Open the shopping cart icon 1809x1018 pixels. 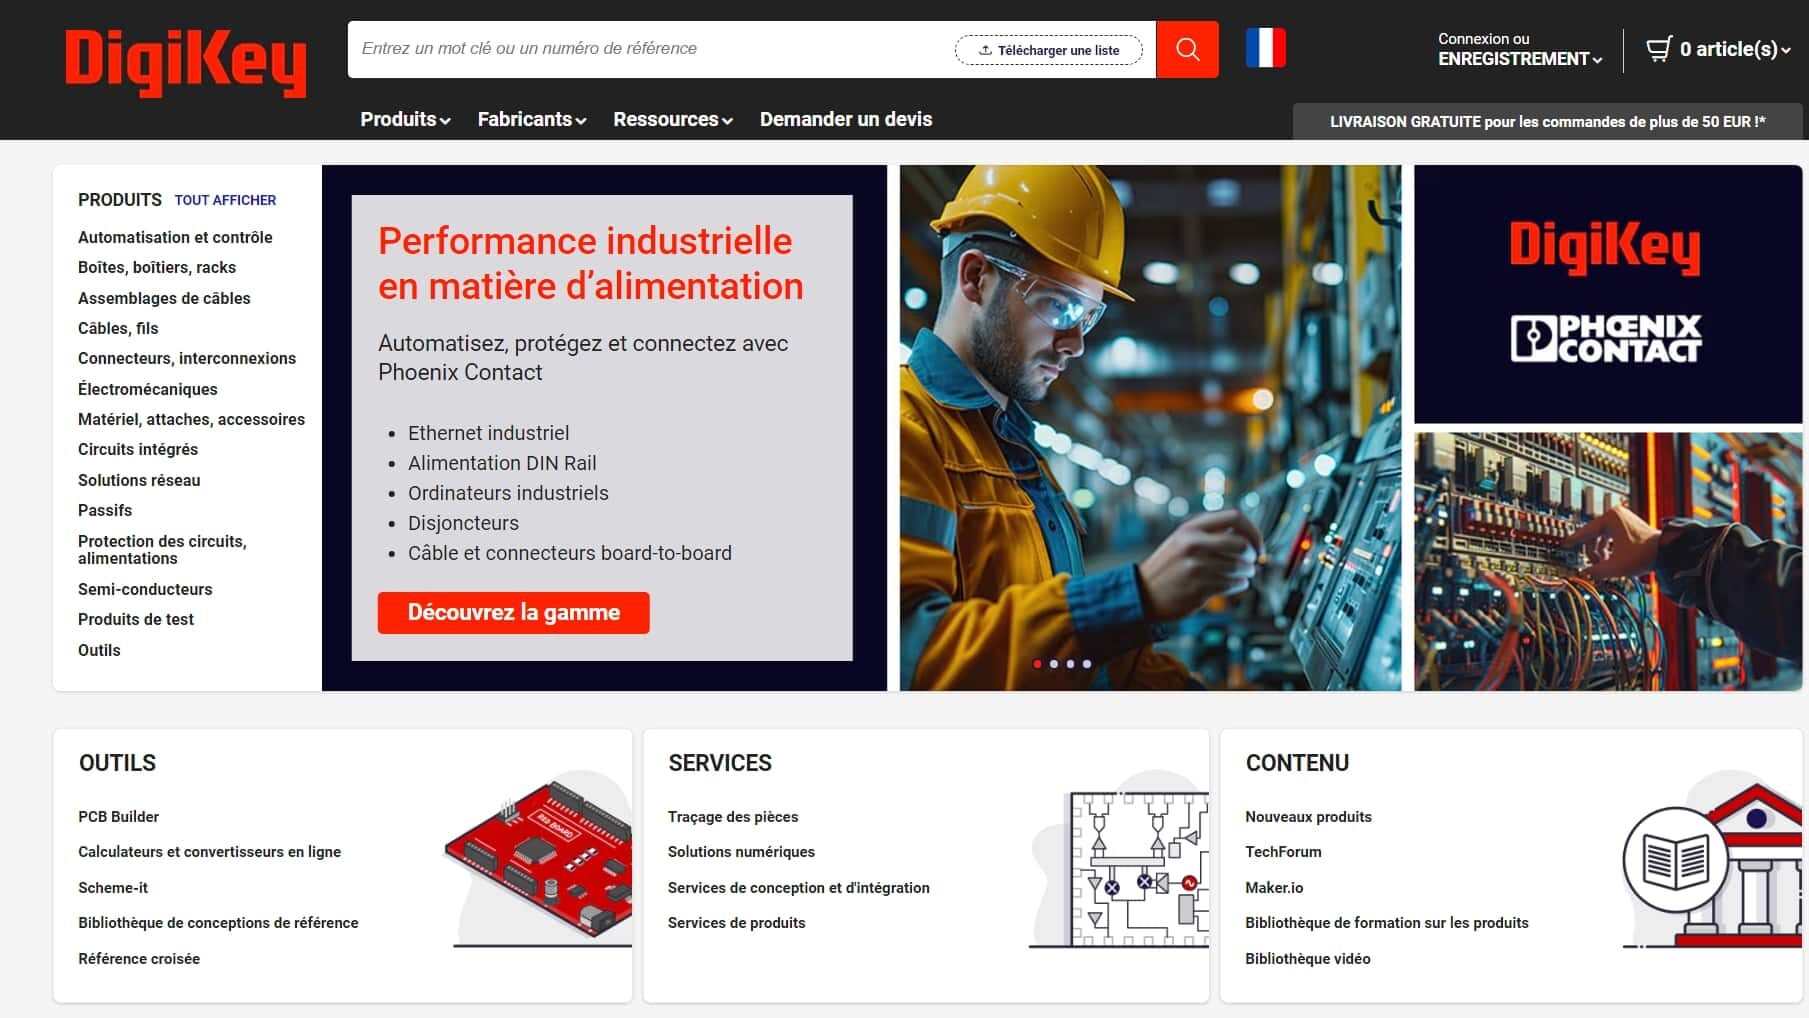coord(1659,49)
